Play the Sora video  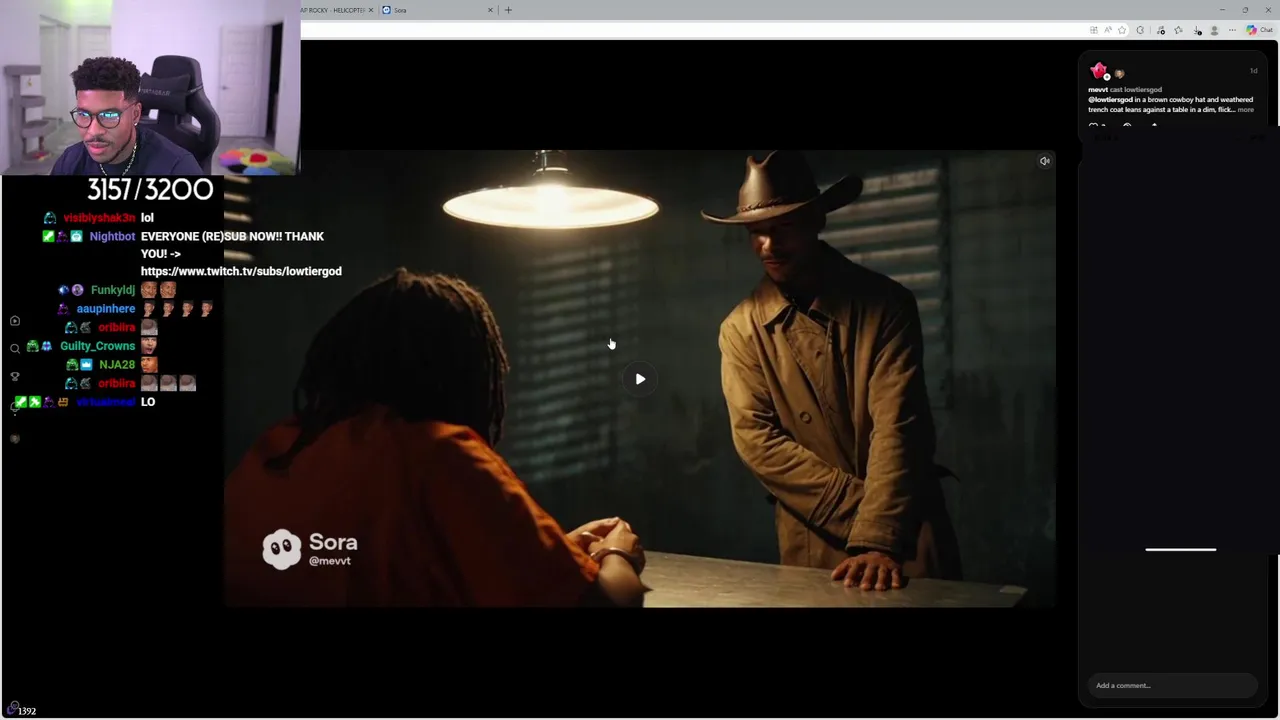click(x=640, y=379)
